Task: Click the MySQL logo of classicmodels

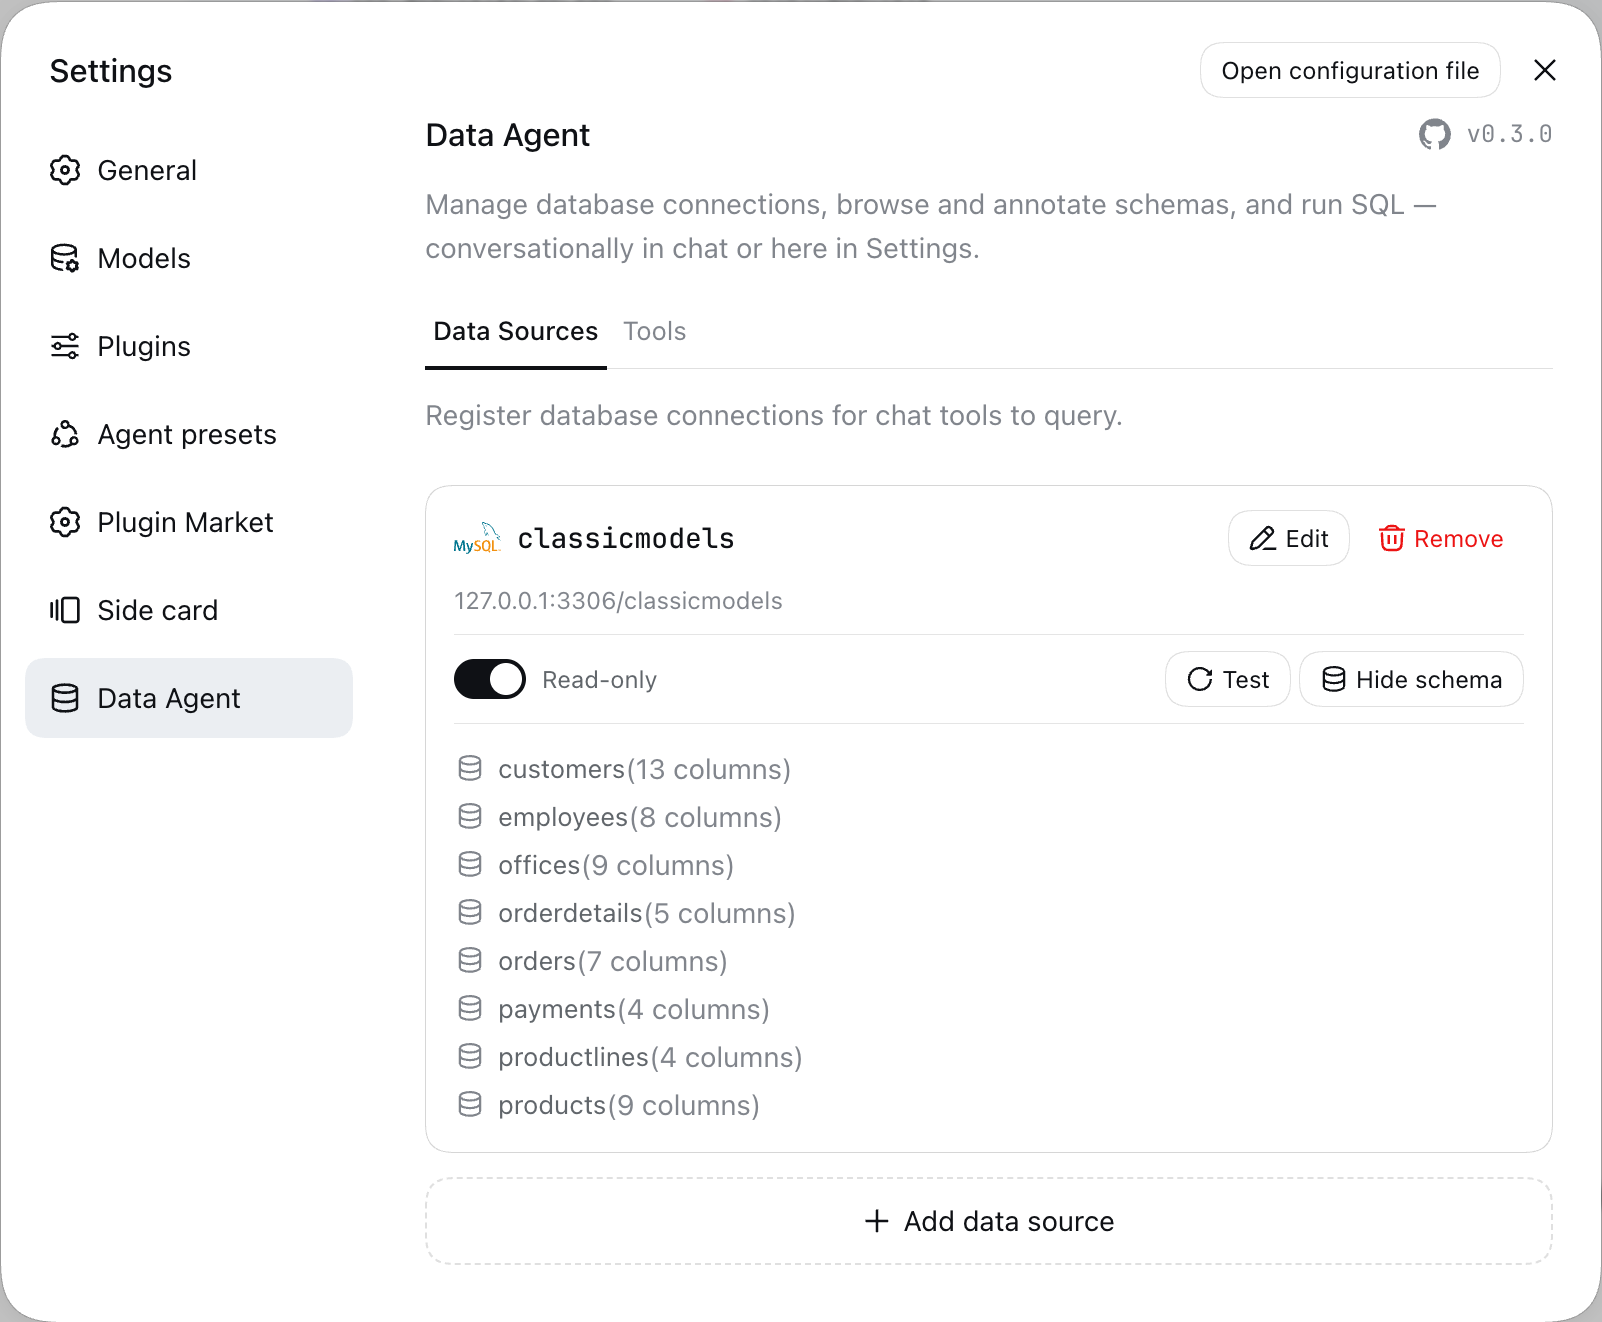Action: point(477,538)
